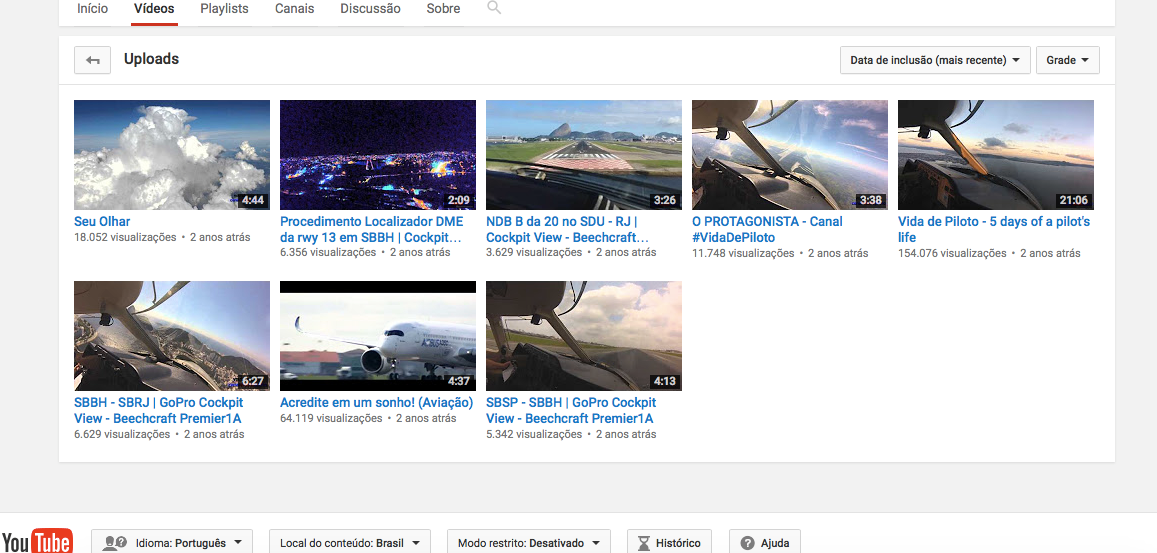Click the 18.052 visualizações text

(125, 237)
